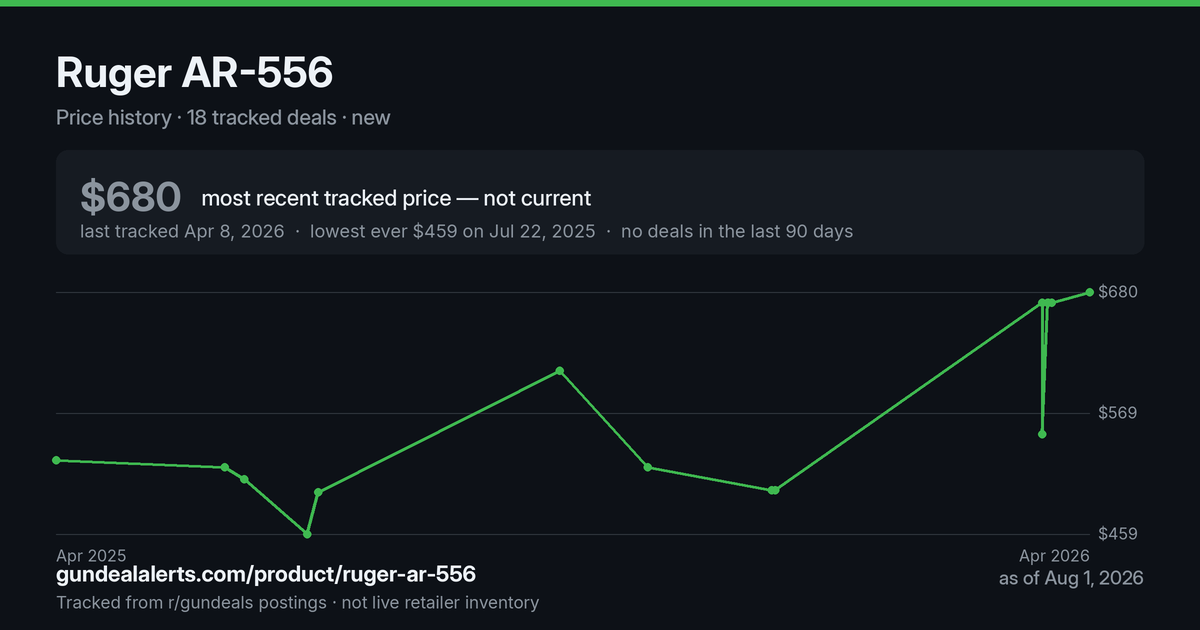This screenshot has height=630, width=1200.
Task: Click the Apr 2026 axis label
Action: pos(1054,555)
